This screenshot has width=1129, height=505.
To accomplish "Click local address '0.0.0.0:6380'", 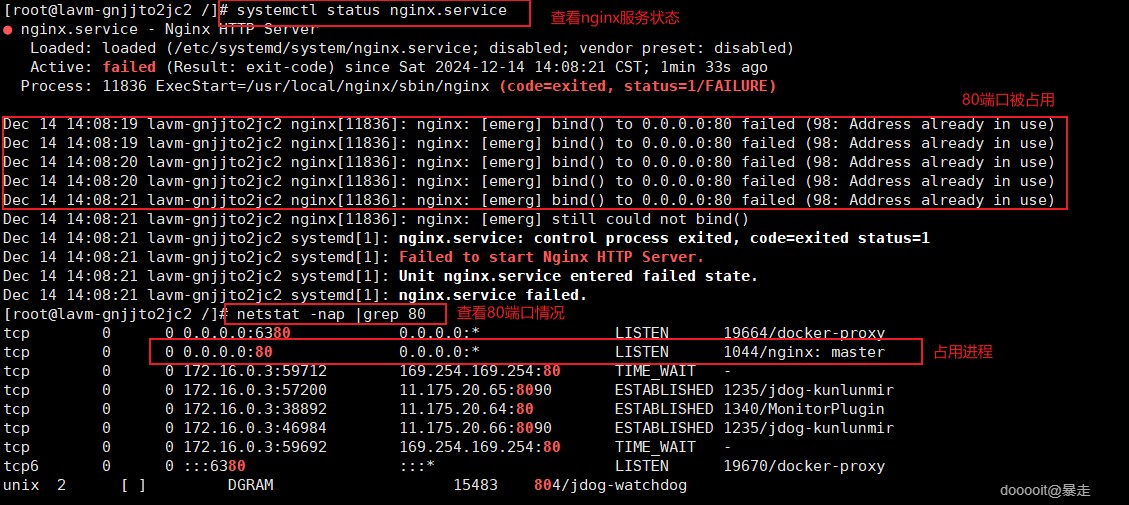I will 236,333.
